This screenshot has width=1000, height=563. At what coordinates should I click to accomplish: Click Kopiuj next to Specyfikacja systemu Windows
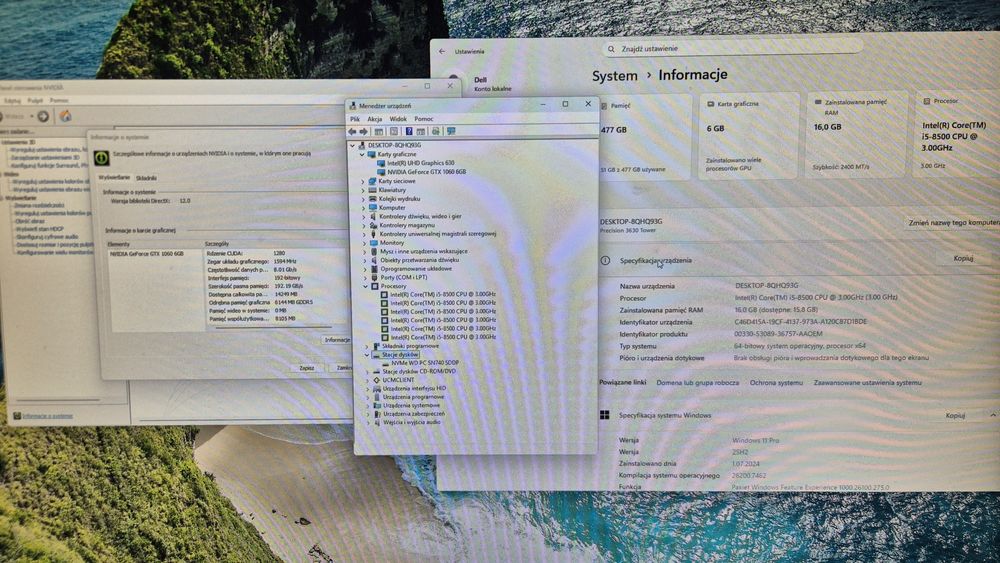(955, 416)
